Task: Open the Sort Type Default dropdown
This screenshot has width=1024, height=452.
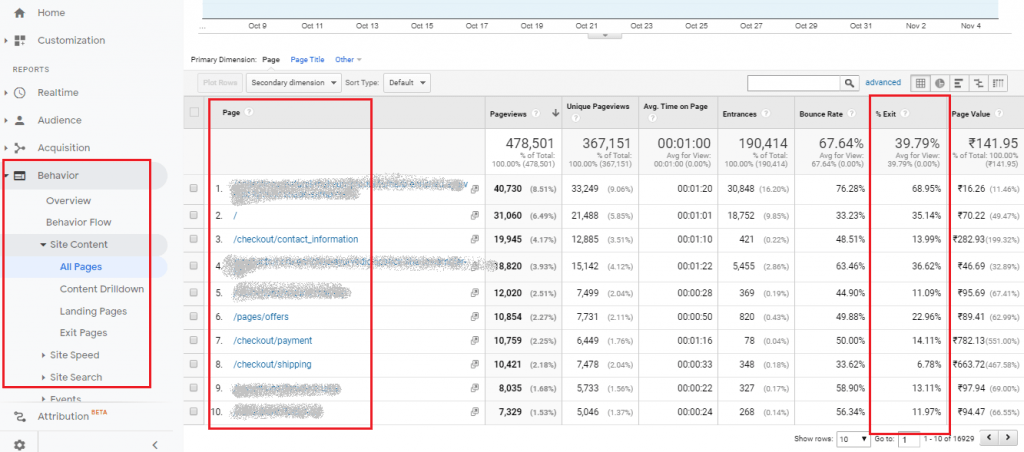Action: (407, 83)
